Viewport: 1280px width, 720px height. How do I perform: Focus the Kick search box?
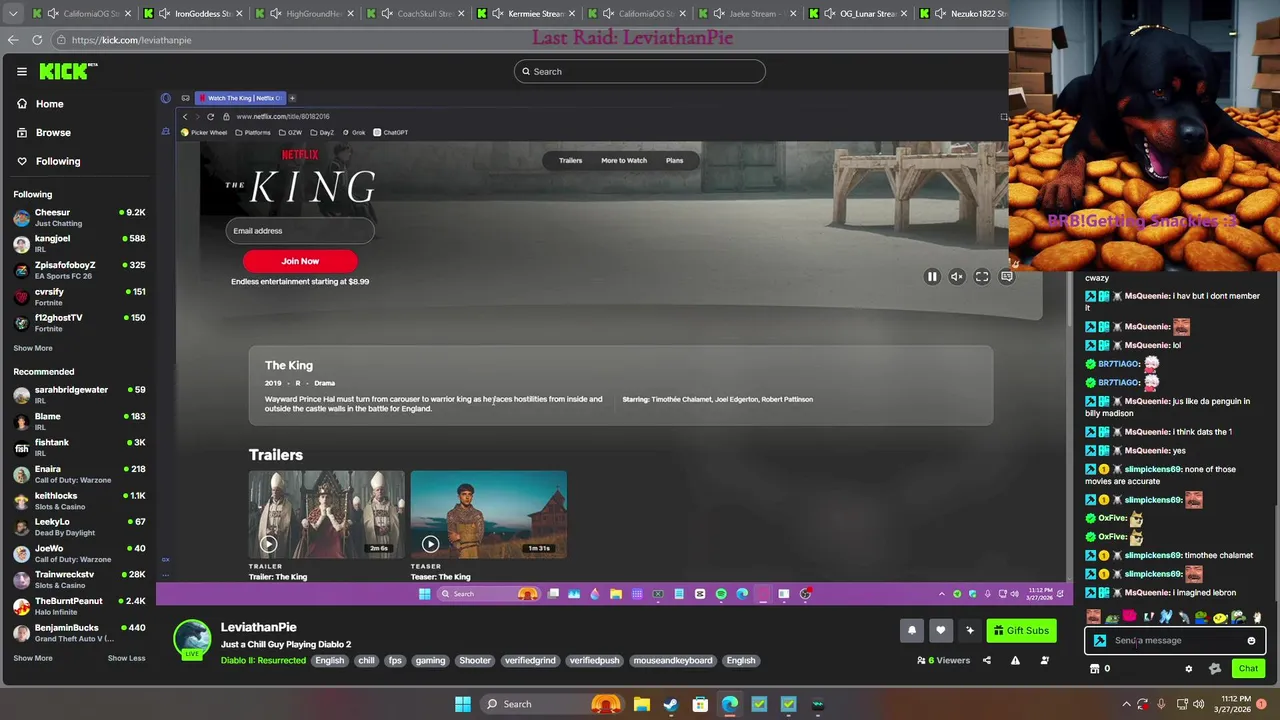(x=640, y=71)
